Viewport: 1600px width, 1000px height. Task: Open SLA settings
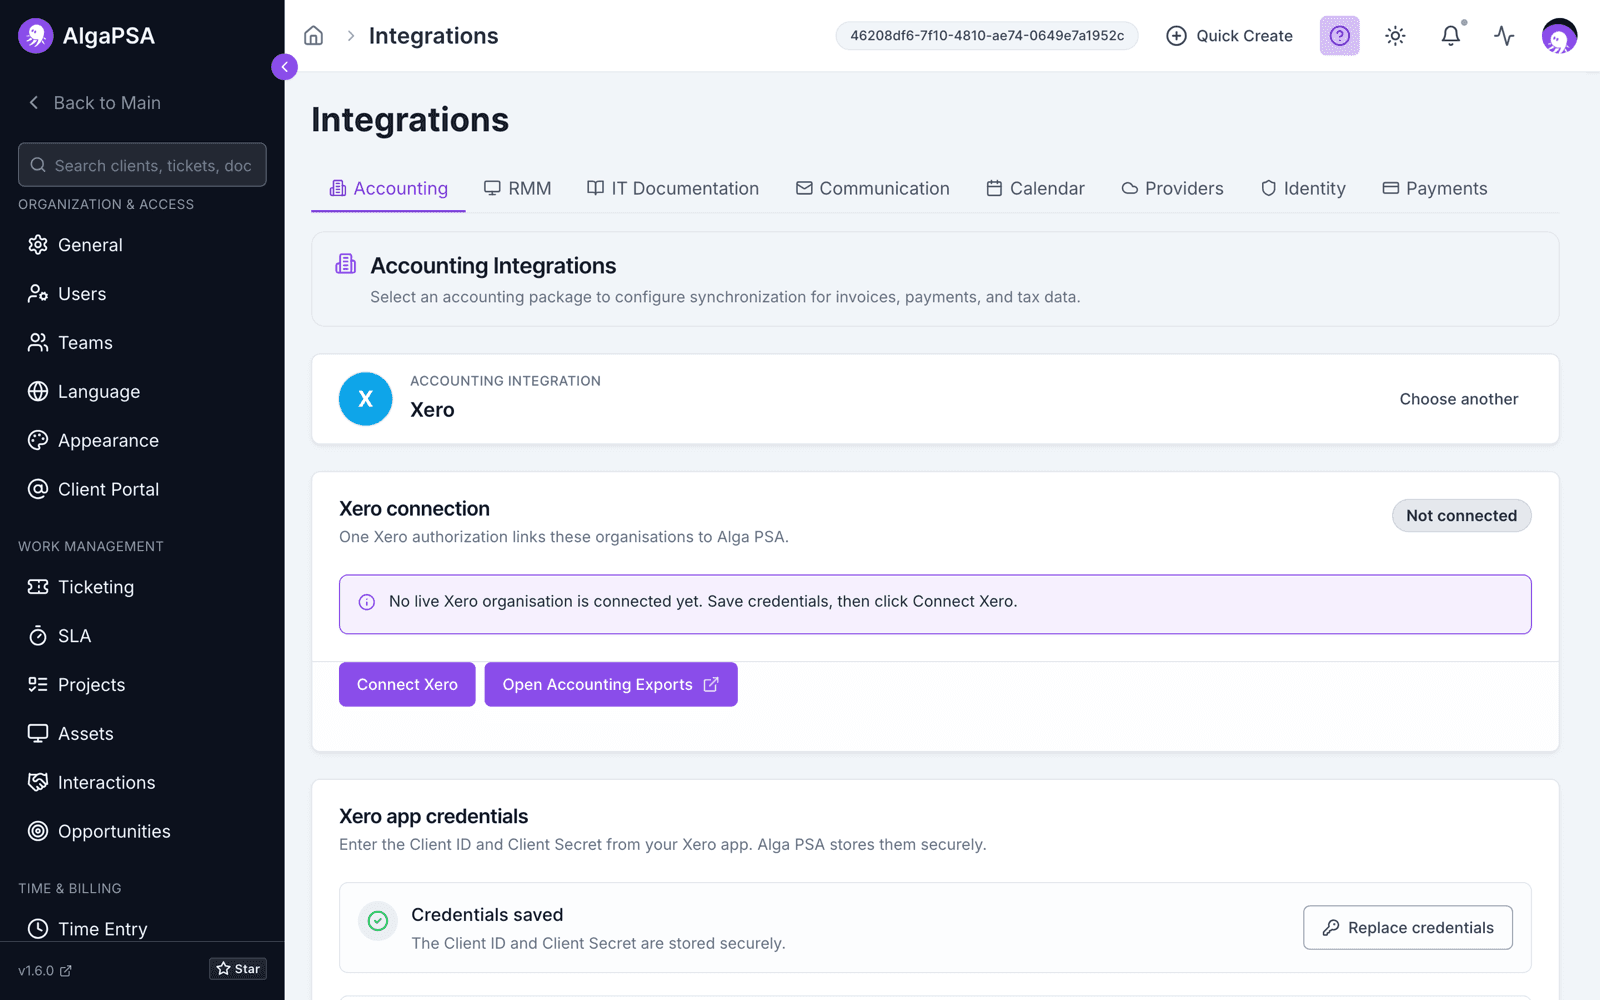click(142, 636)
